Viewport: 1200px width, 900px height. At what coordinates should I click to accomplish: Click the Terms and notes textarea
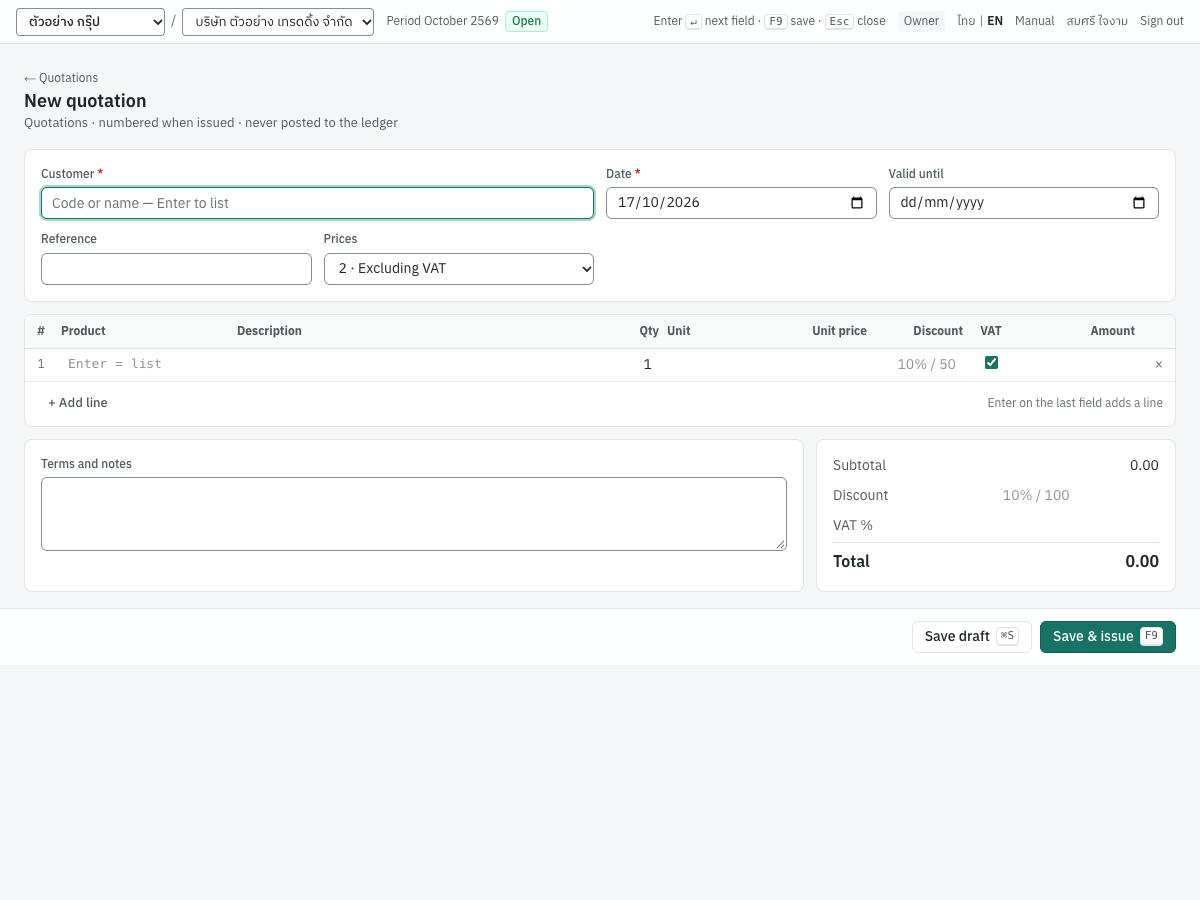click(414, 514)
